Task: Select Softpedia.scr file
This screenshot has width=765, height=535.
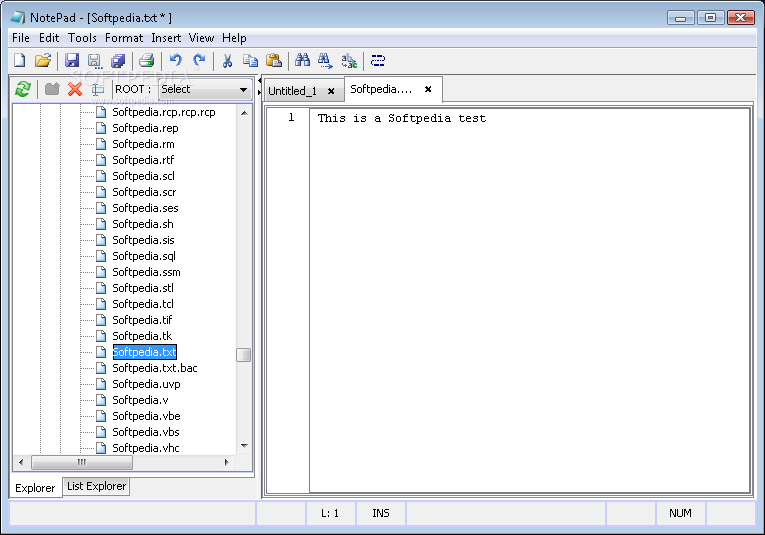Action: coord(144,192)
